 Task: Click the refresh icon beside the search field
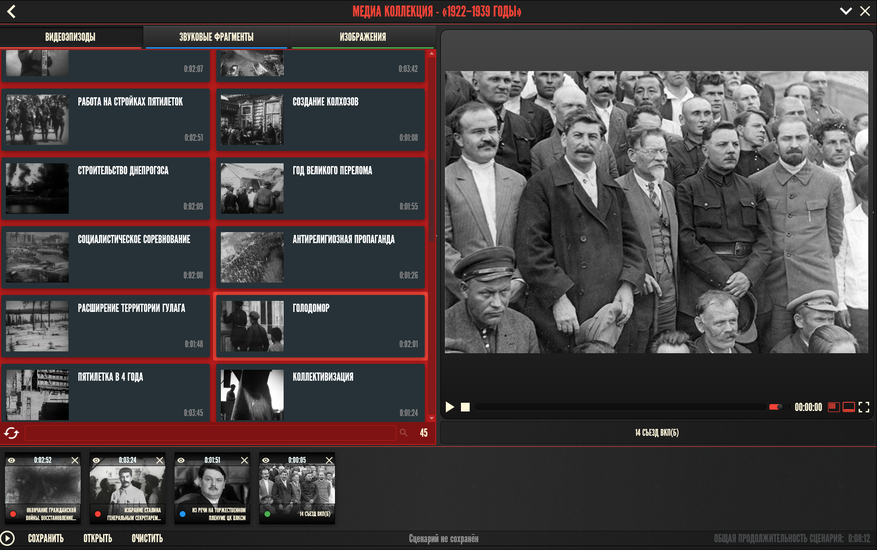point(11,433)
